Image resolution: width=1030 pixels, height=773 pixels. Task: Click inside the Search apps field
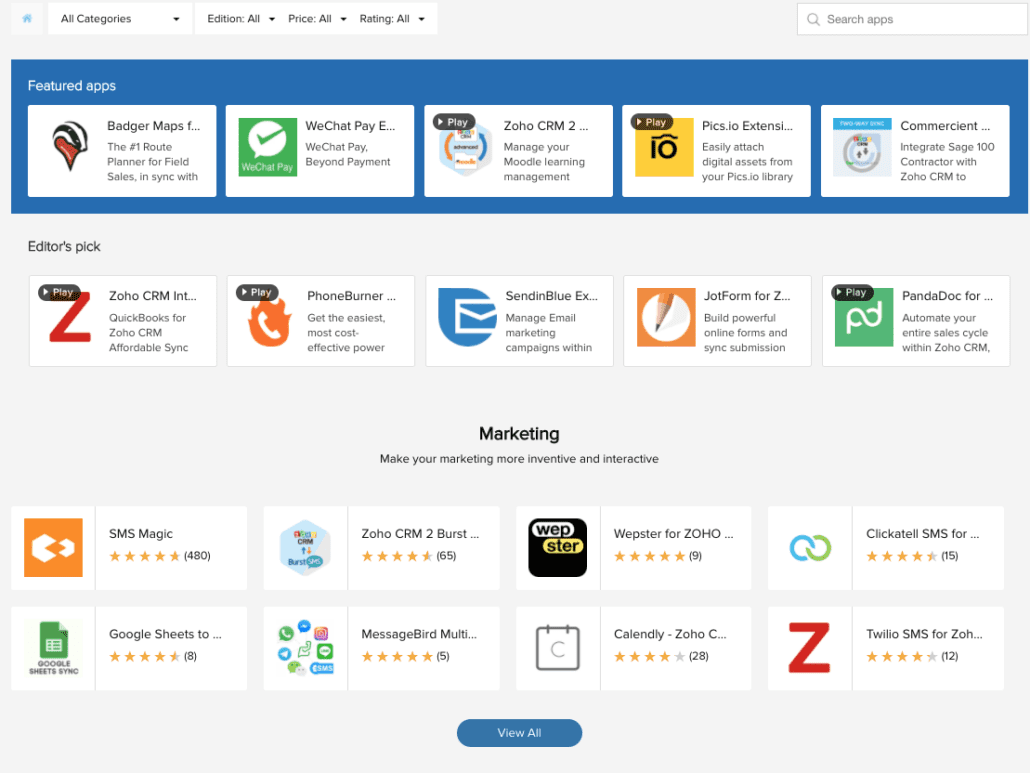coord(911,18)
